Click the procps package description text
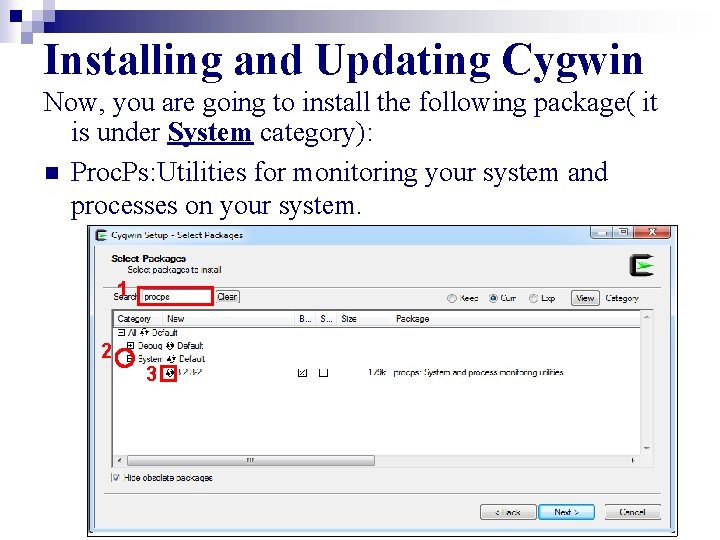The height and width of the screenshot is (540, 720). pyautogui.click(x=478, y=372)
